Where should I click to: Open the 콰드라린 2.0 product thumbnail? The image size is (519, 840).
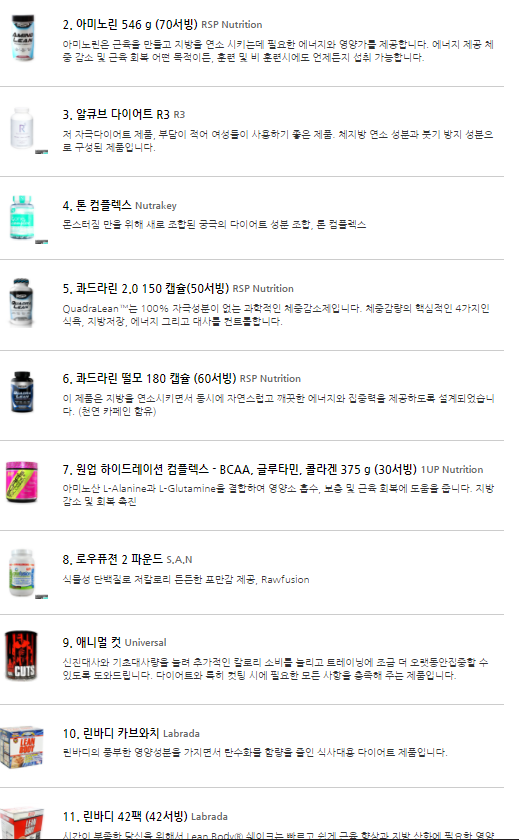(x=21, y=302)
